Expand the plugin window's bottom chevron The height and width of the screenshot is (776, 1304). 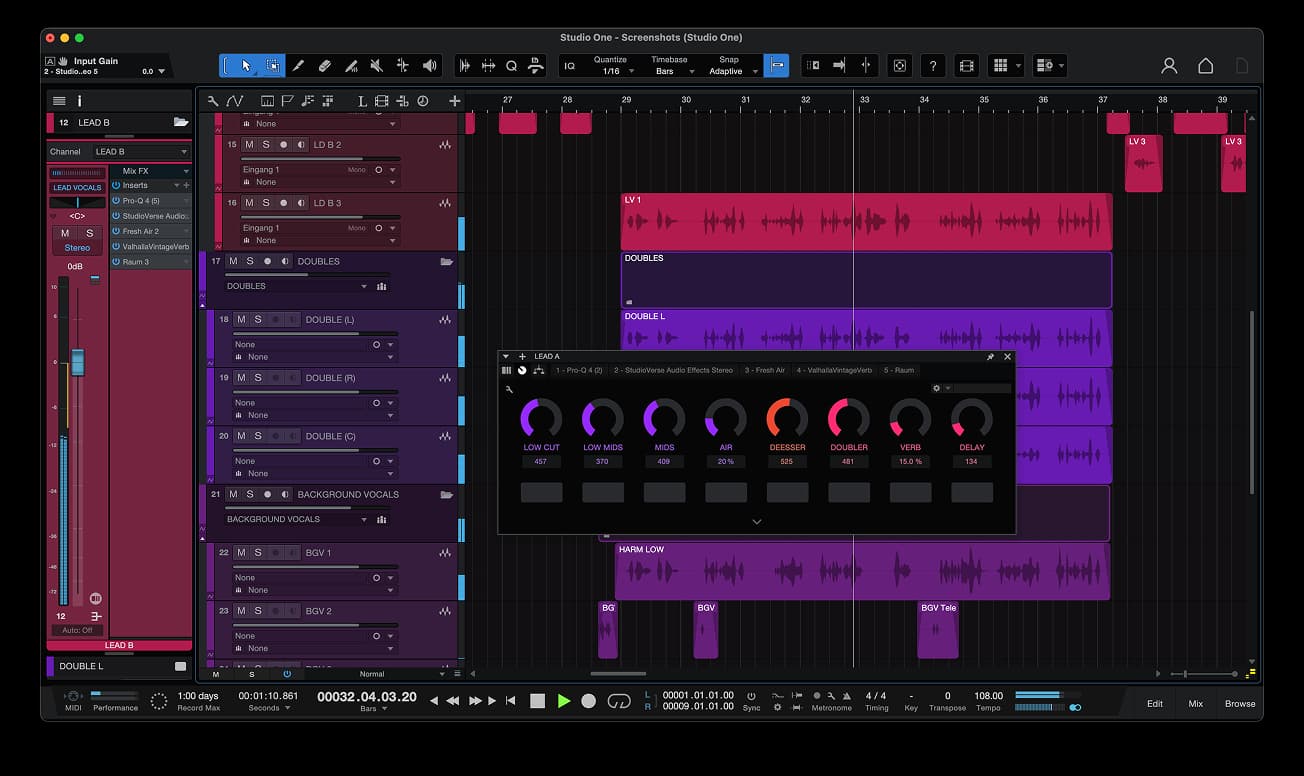756,521
